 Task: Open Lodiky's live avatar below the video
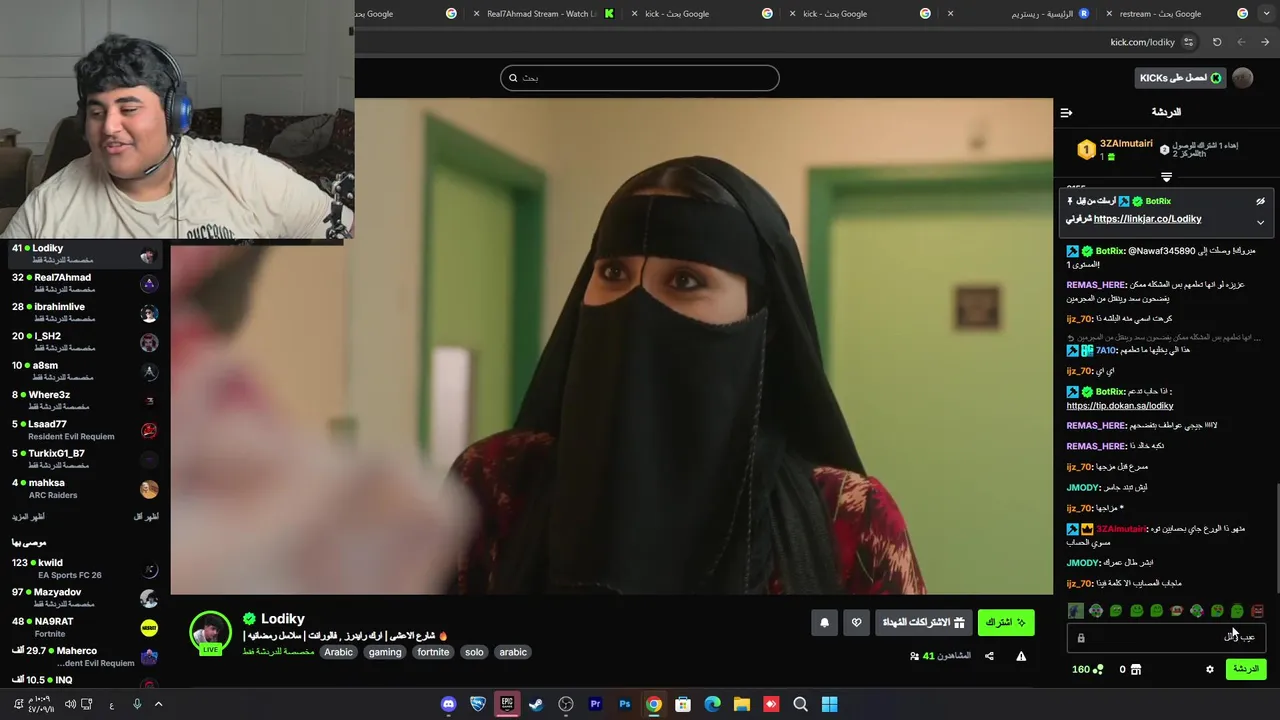click(x=210, y=633)
